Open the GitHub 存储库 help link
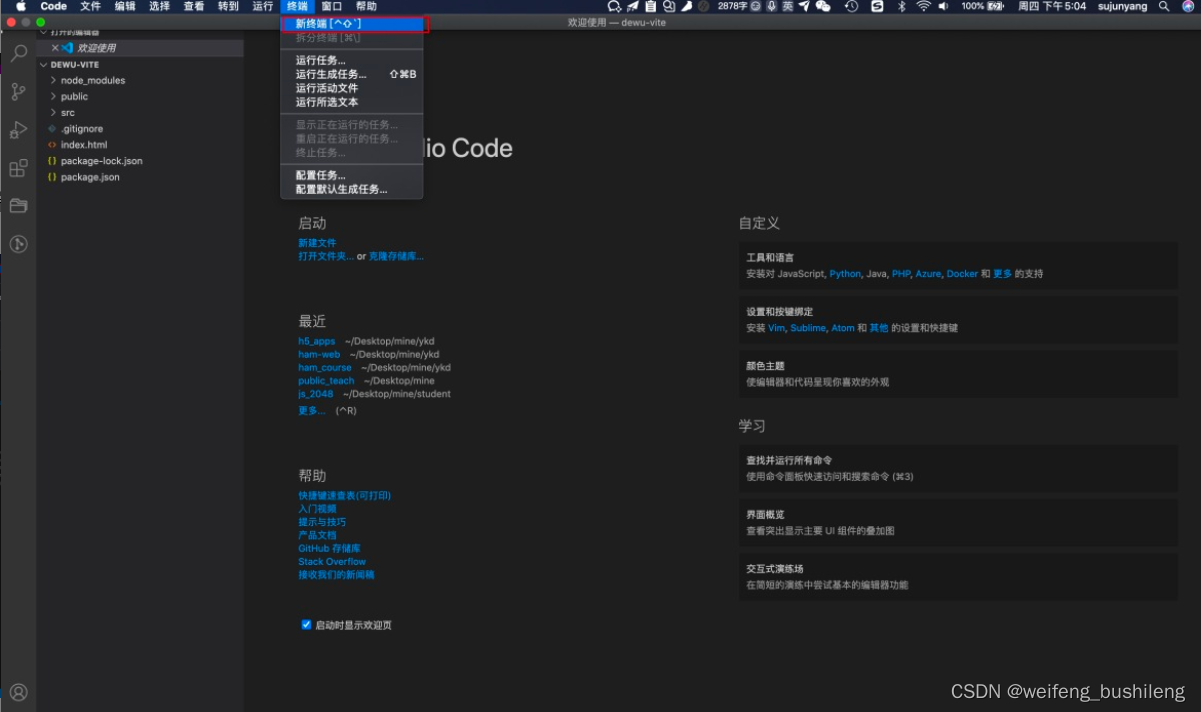Screen dimensions: 1201x712 pyautogui.click(x=329, y=548)
